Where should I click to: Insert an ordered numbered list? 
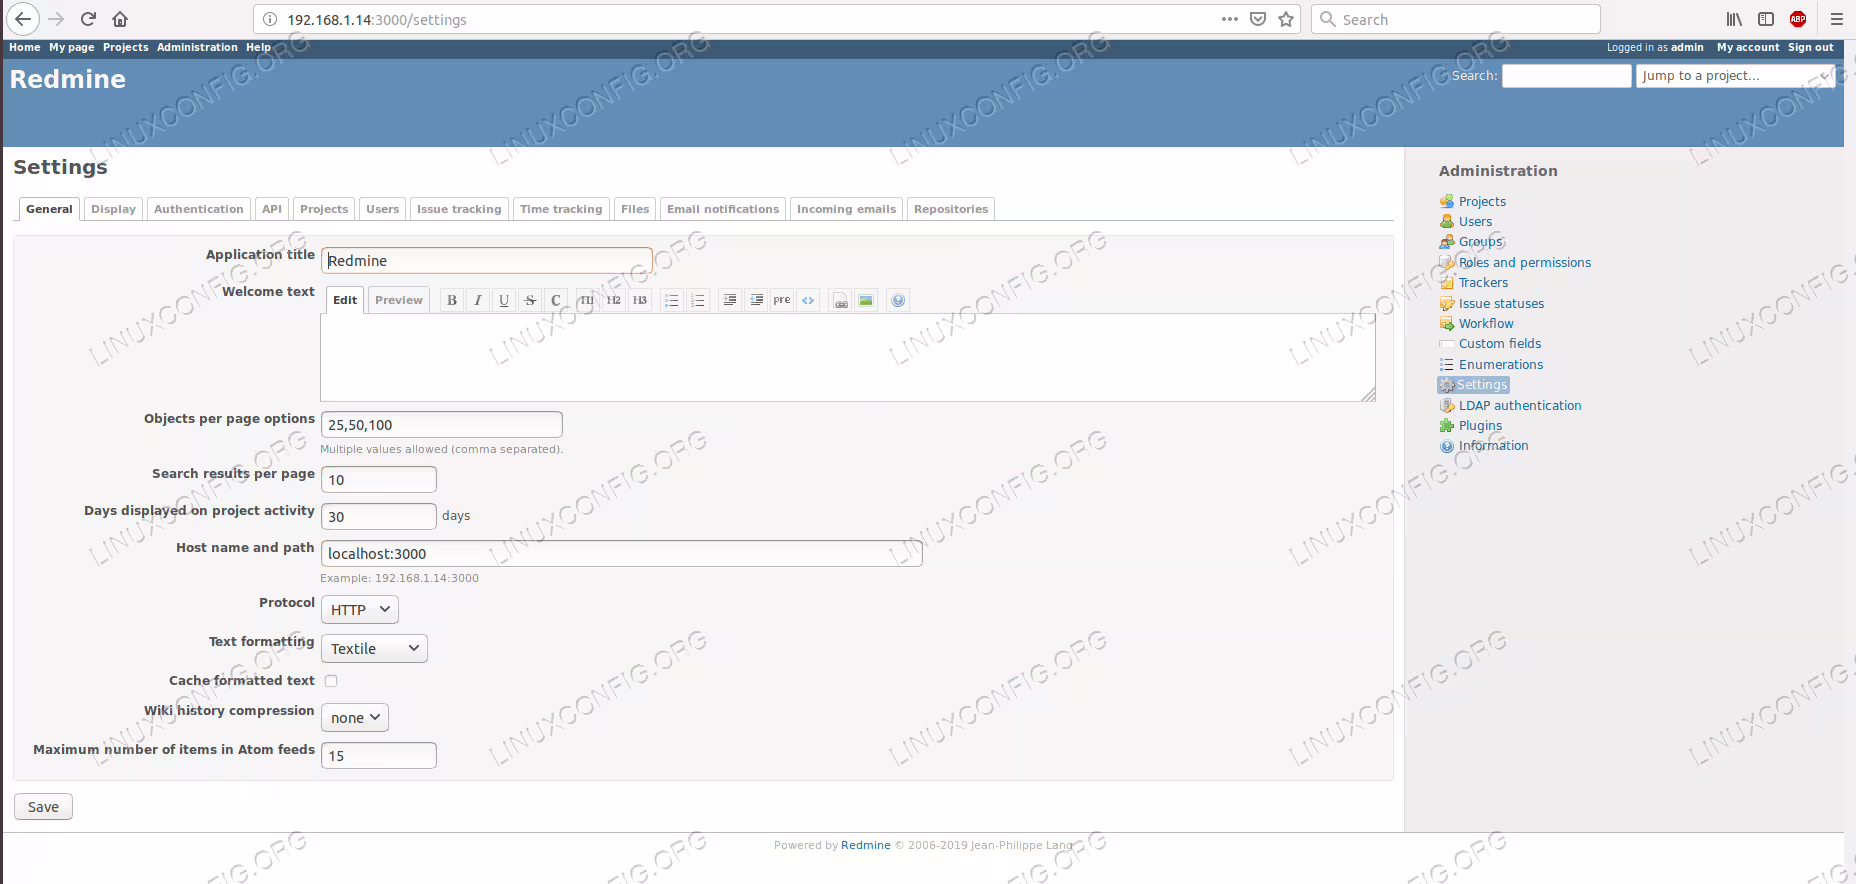[x=698, y=300]
